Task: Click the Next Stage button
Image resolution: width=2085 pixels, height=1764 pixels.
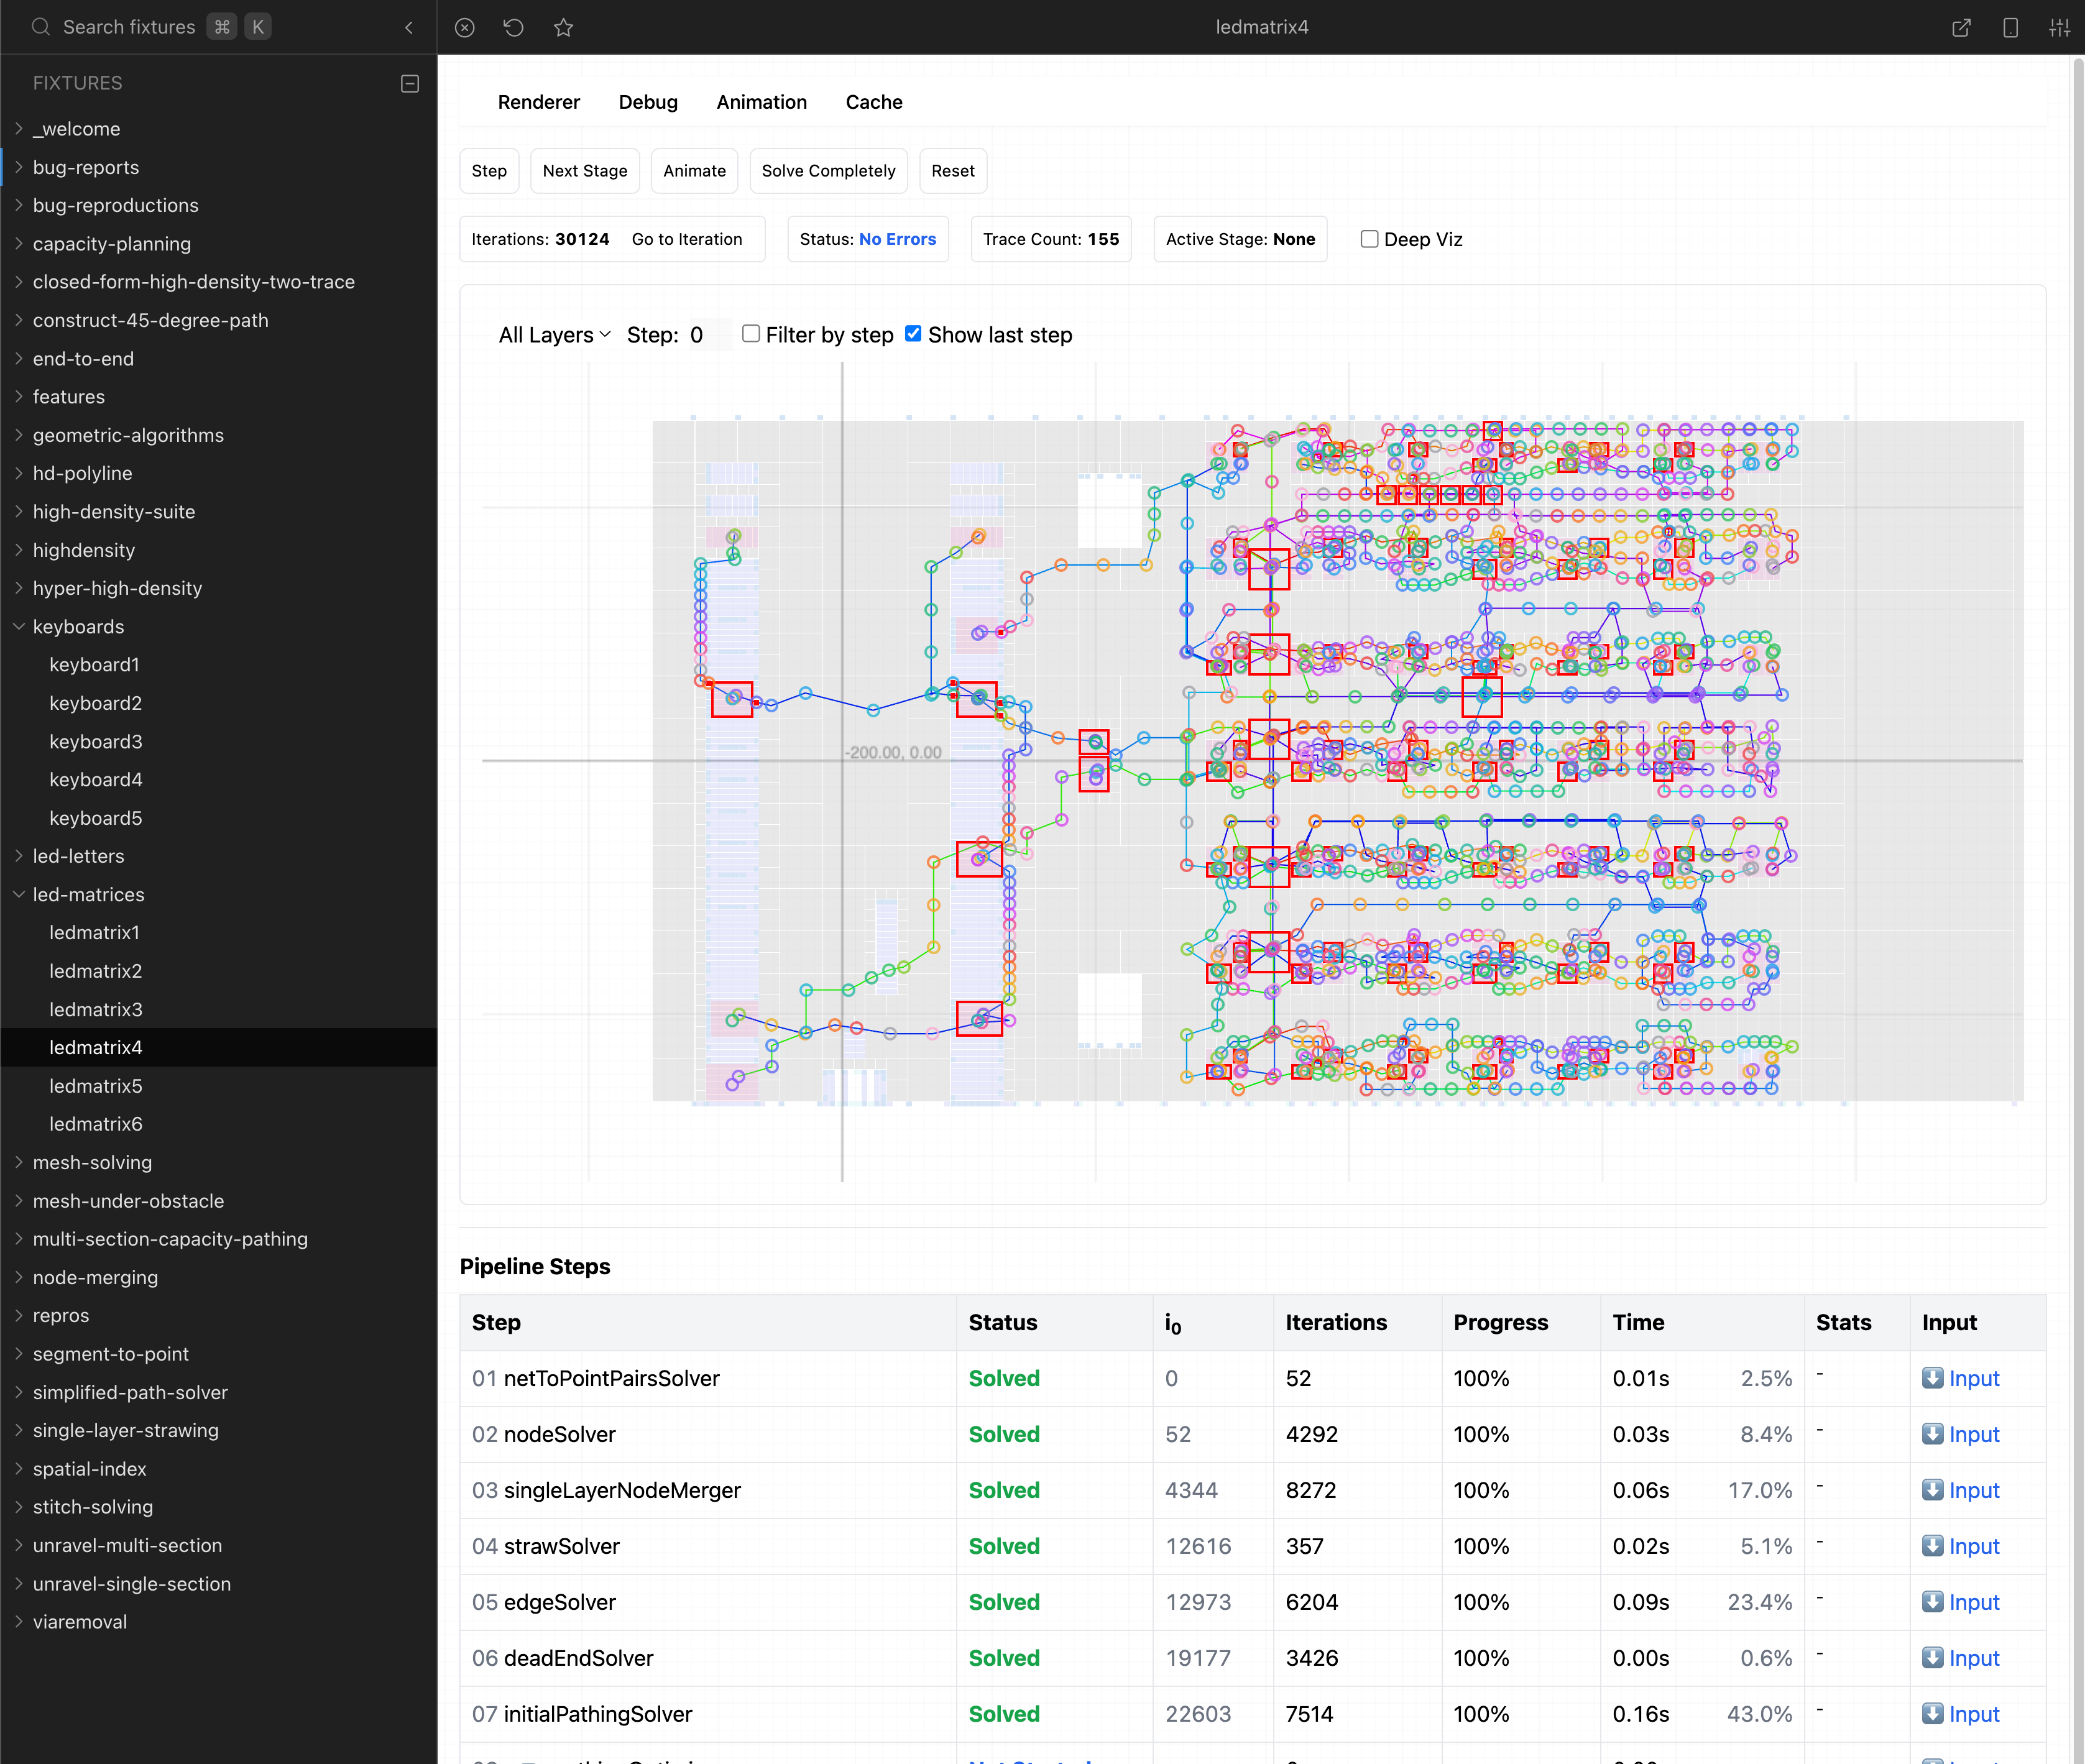Action: [x=584, y=171]
